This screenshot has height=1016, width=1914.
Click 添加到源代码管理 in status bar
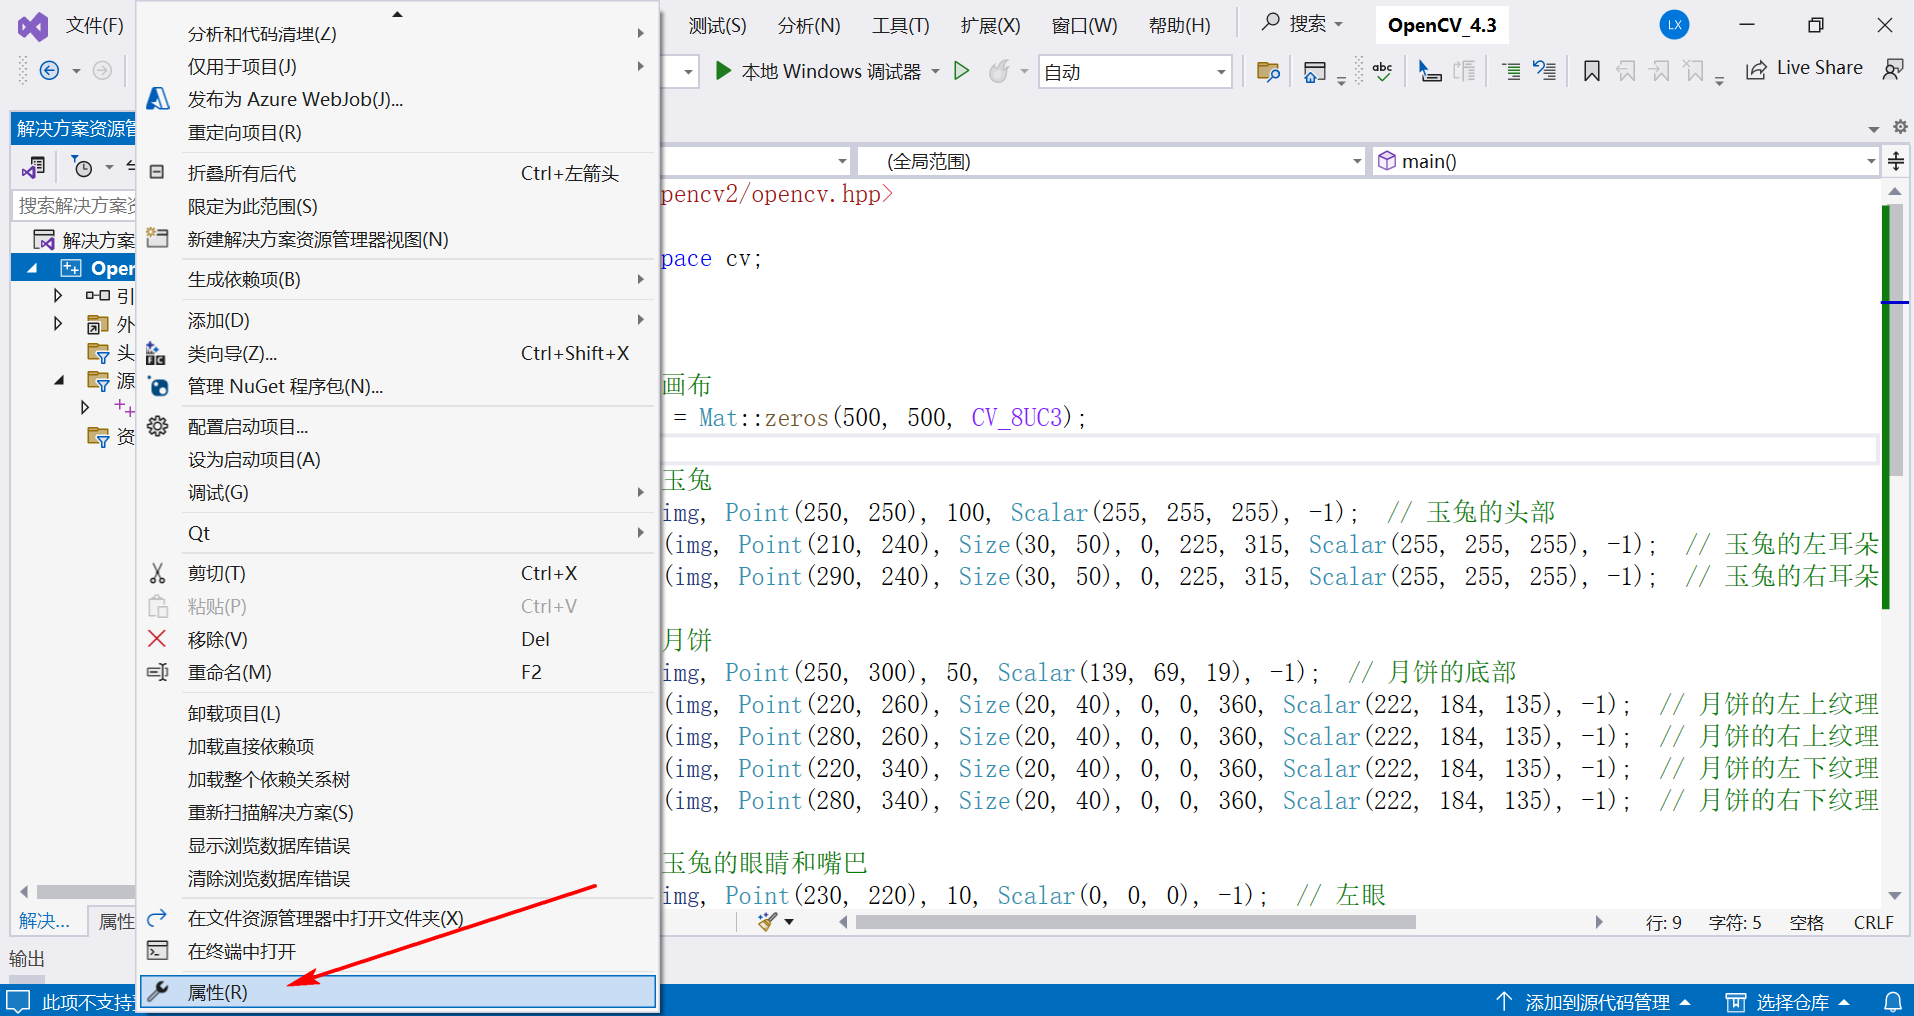(1593, 1002)
